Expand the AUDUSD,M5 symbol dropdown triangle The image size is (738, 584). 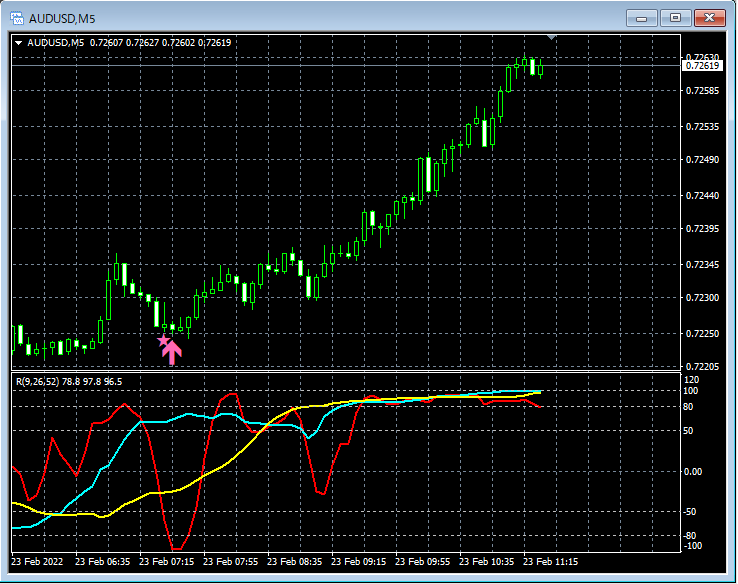(x=19, y=43)
